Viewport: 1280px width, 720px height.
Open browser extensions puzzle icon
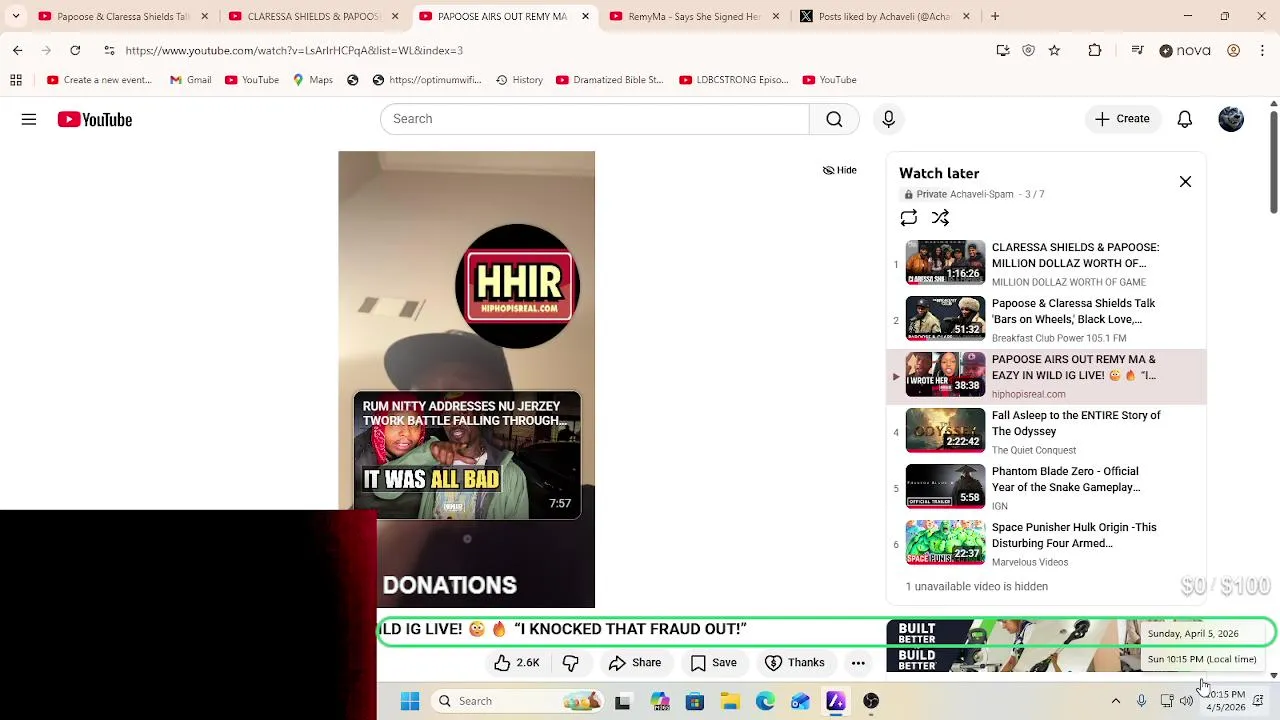pyautogui.click(x=1095, y=50)
